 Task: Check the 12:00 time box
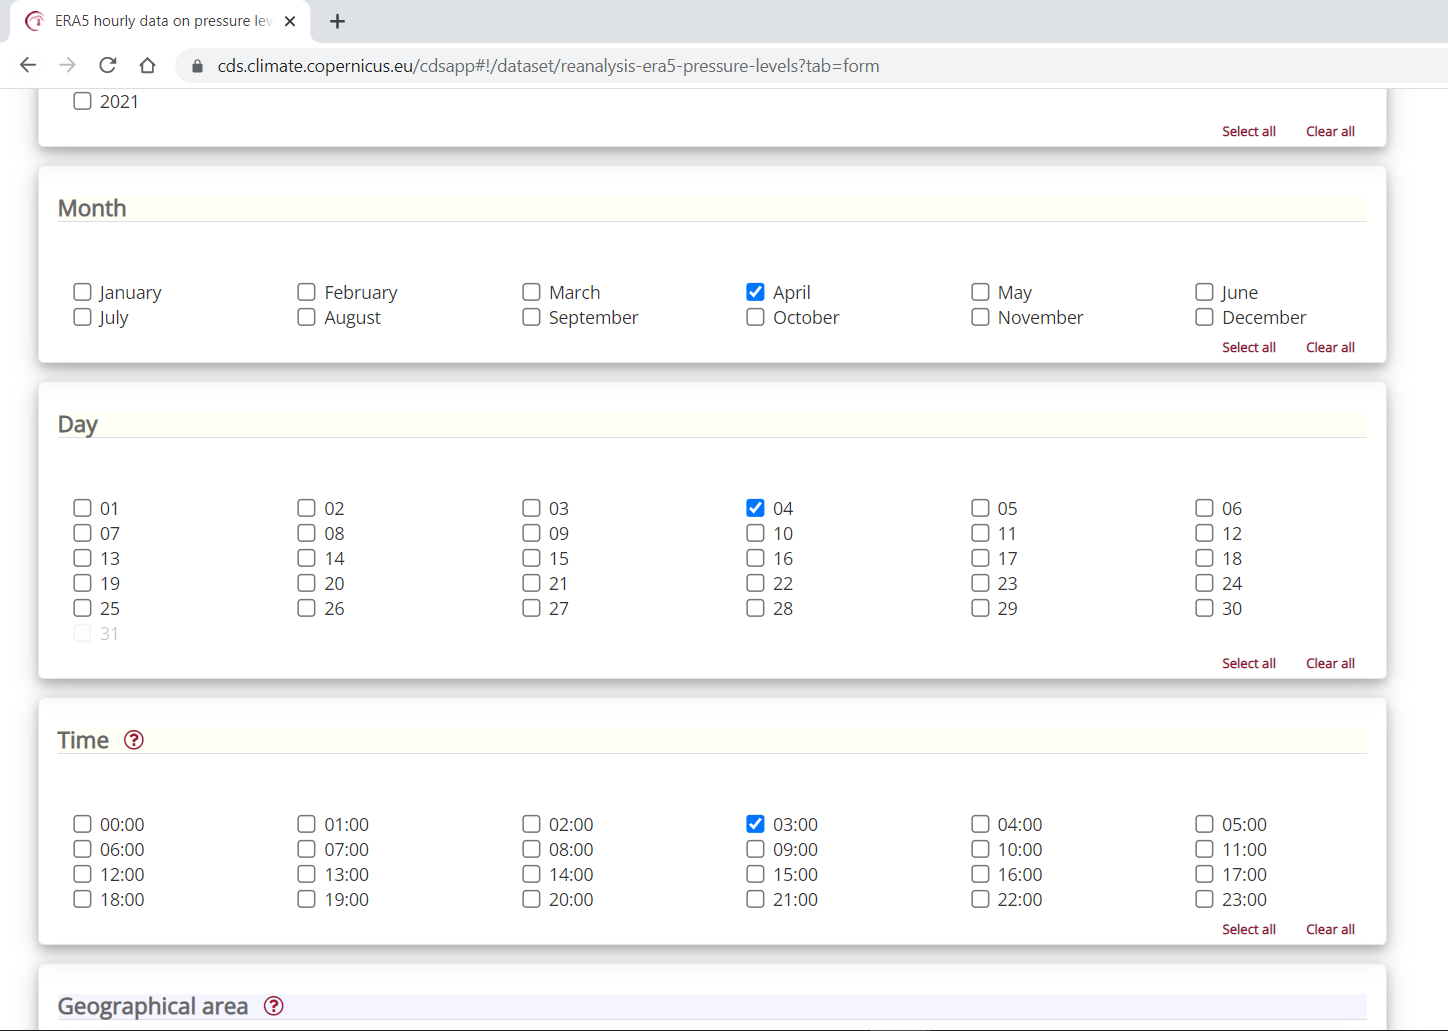pyautogui.click(x=82, y=874)
